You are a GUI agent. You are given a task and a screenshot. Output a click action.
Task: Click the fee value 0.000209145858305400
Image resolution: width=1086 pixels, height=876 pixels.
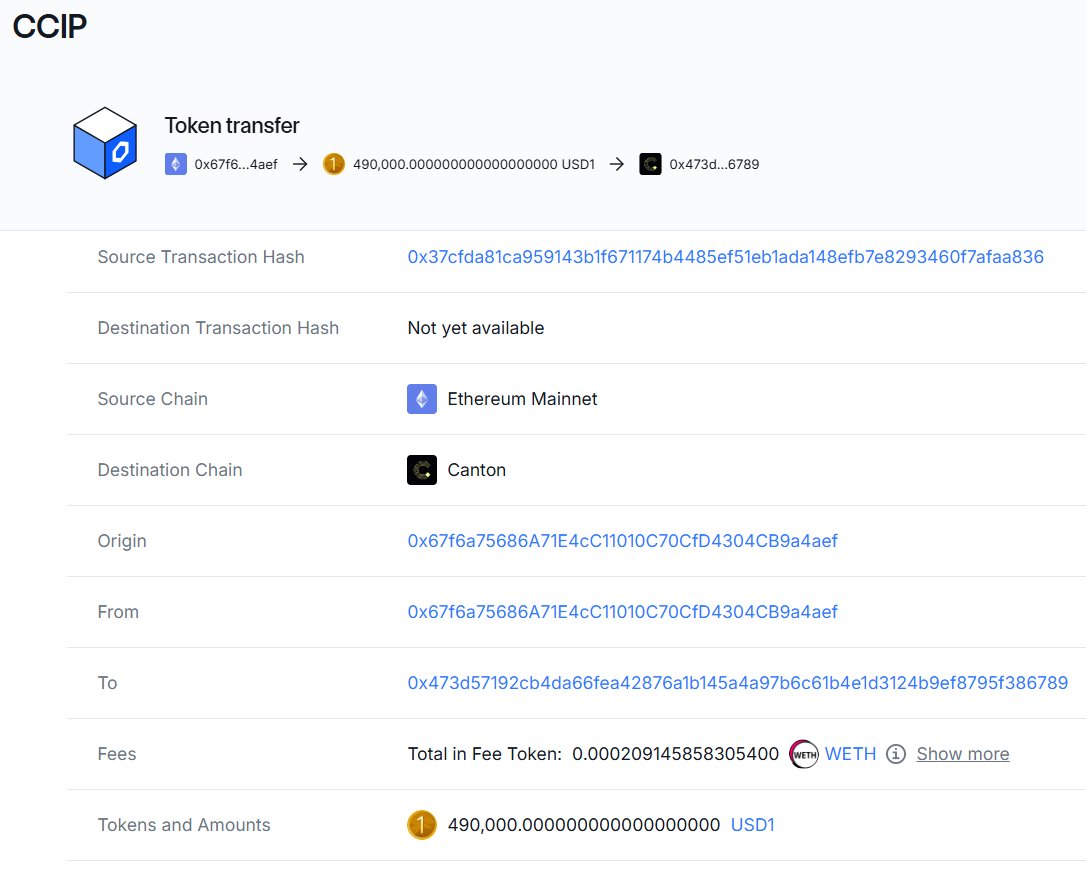675,754
